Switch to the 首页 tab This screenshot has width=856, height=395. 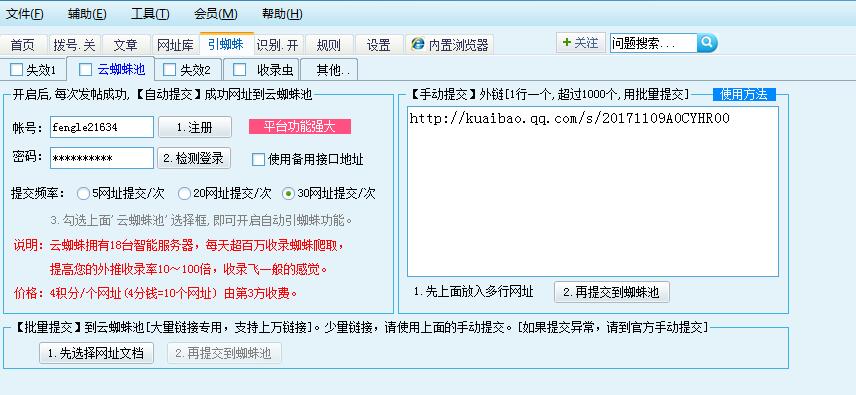(23, 45)
